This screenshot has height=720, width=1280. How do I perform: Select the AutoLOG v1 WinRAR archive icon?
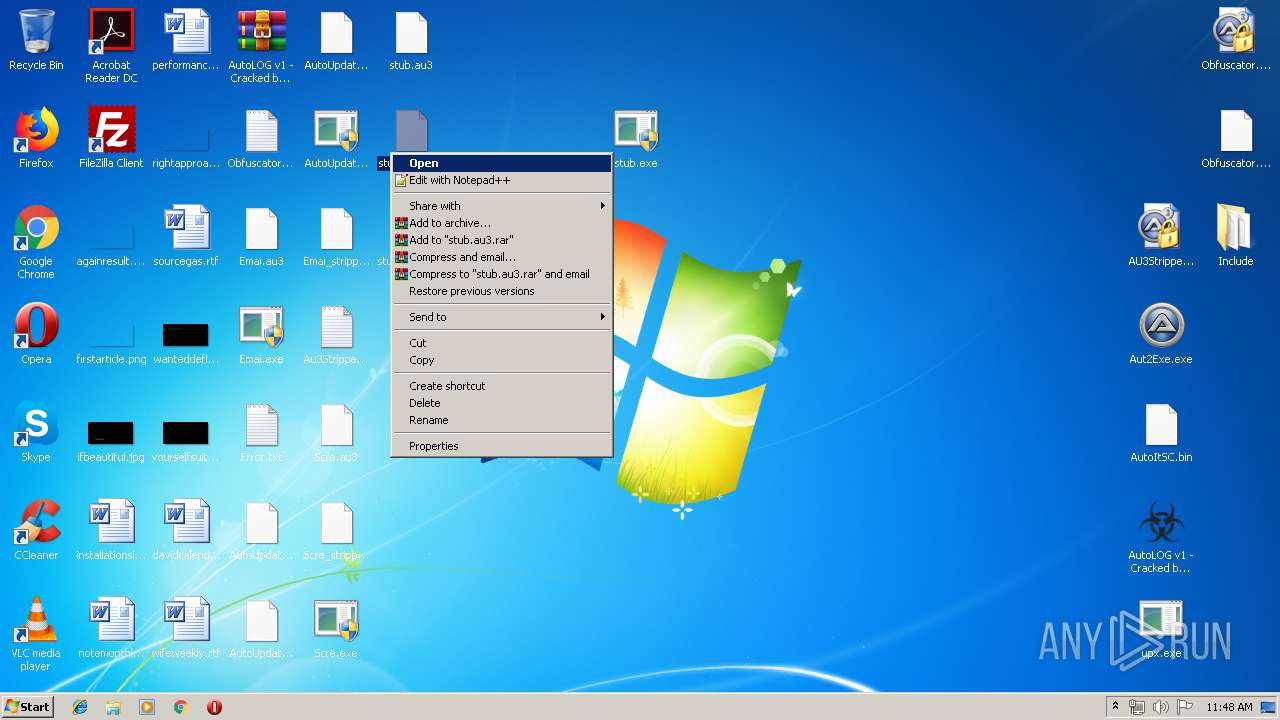pyautogui.click(x=261, y=45)
